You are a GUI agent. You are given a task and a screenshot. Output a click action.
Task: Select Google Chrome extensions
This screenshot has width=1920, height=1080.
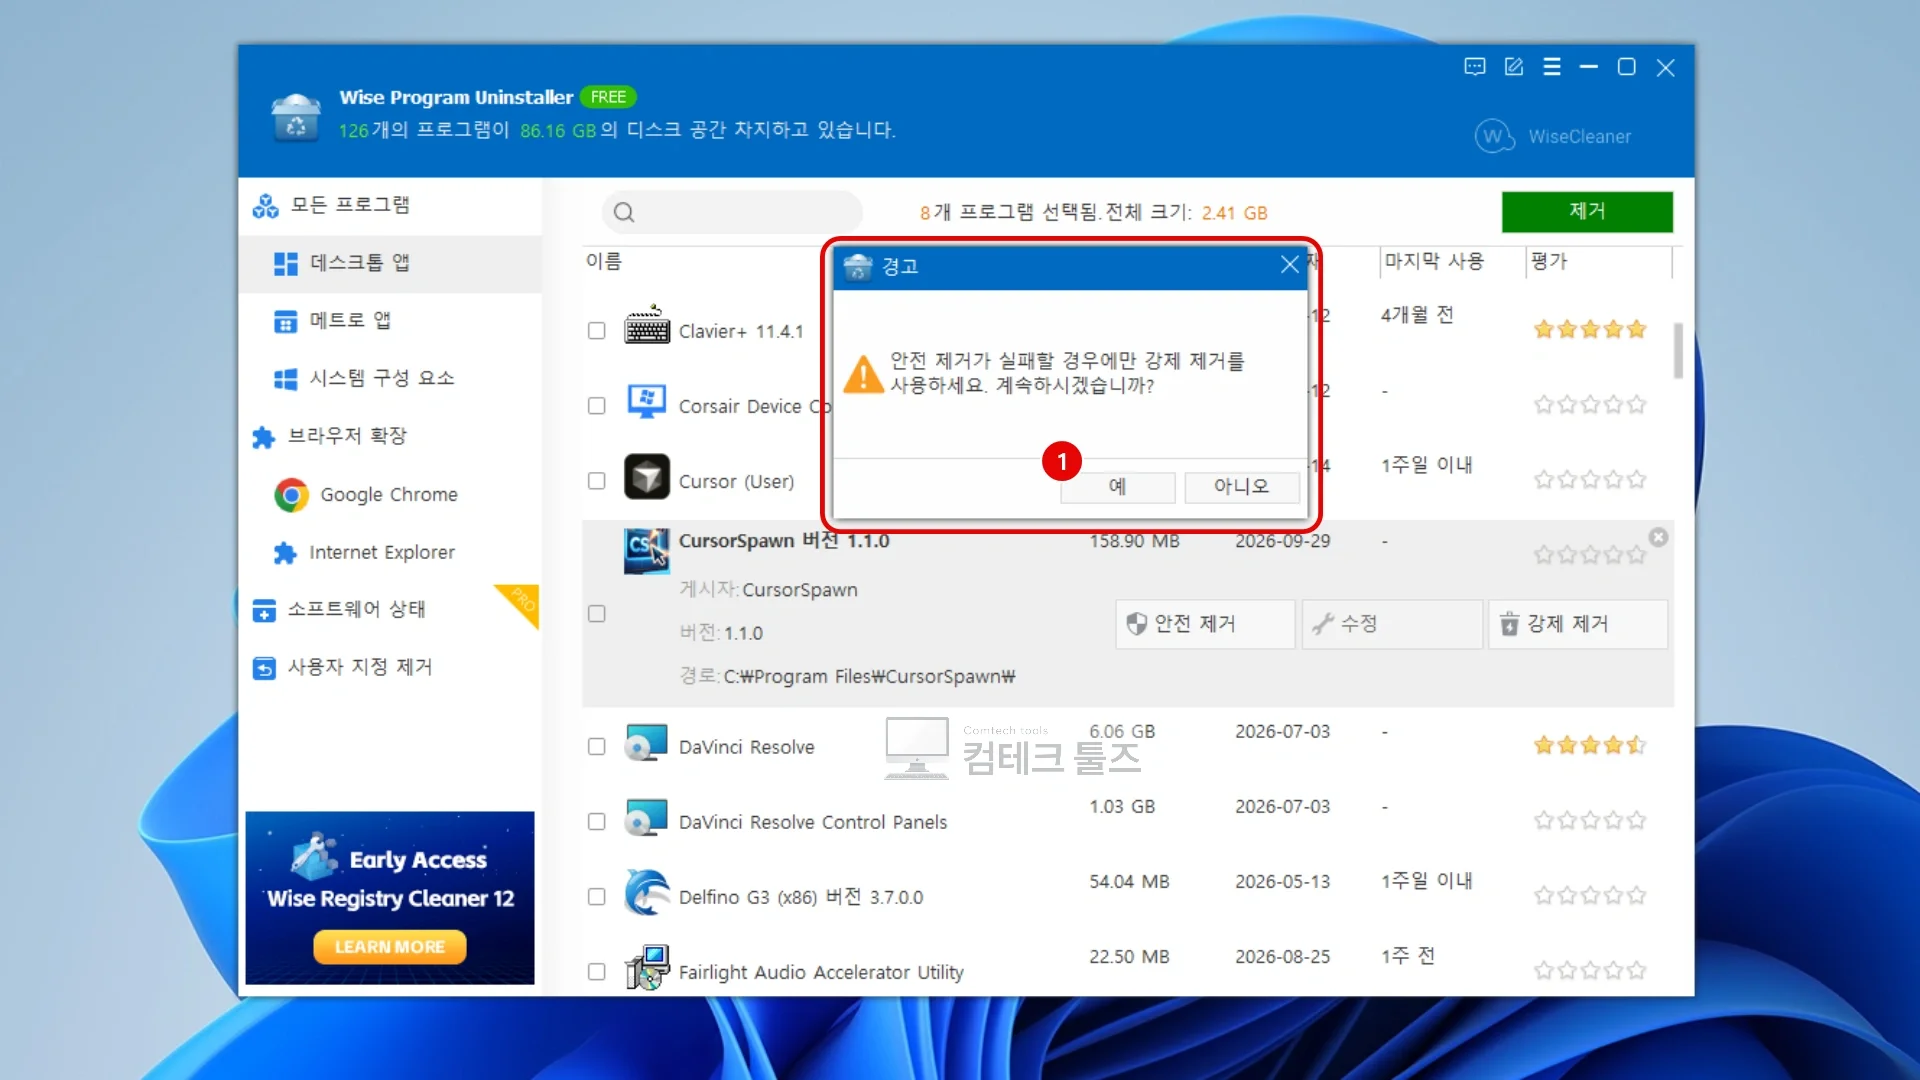[x=390, y=494]
